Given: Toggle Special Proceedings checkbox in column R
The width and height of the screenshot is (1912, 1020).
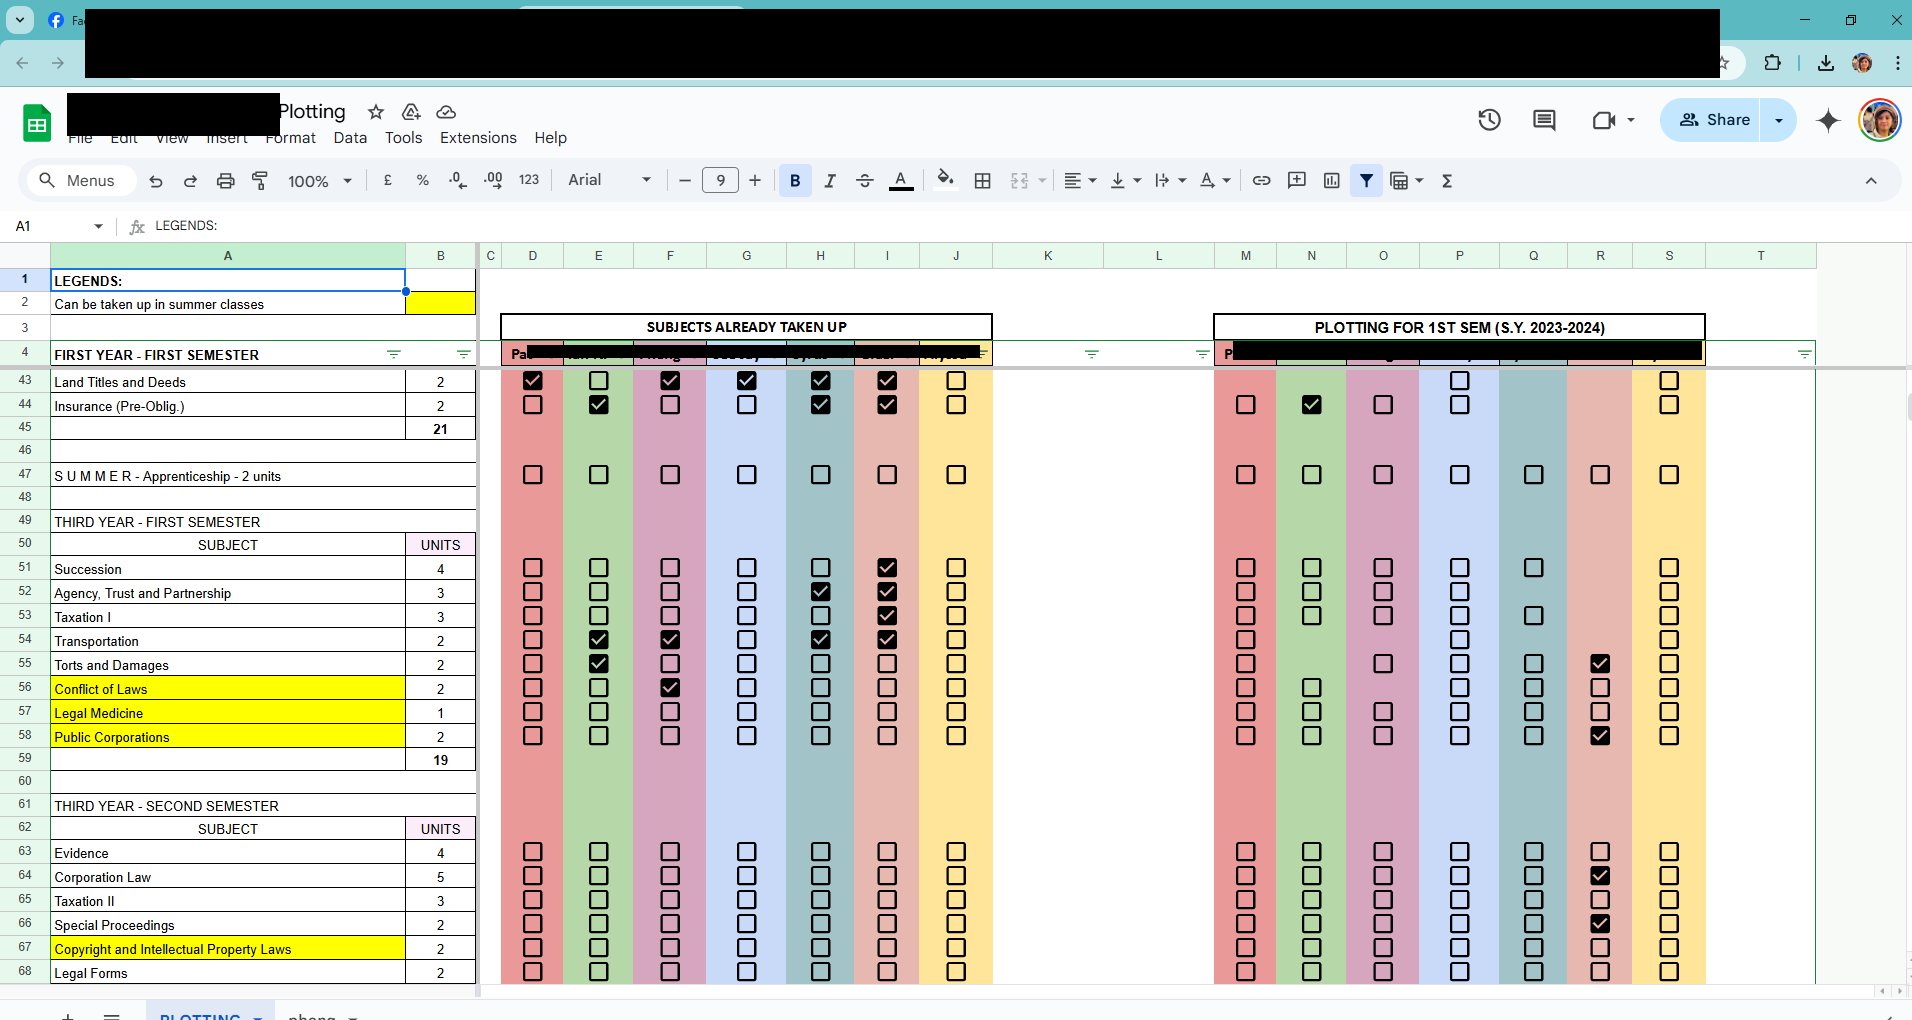Looking at the screenshot, I should (x=1600, y=924).
